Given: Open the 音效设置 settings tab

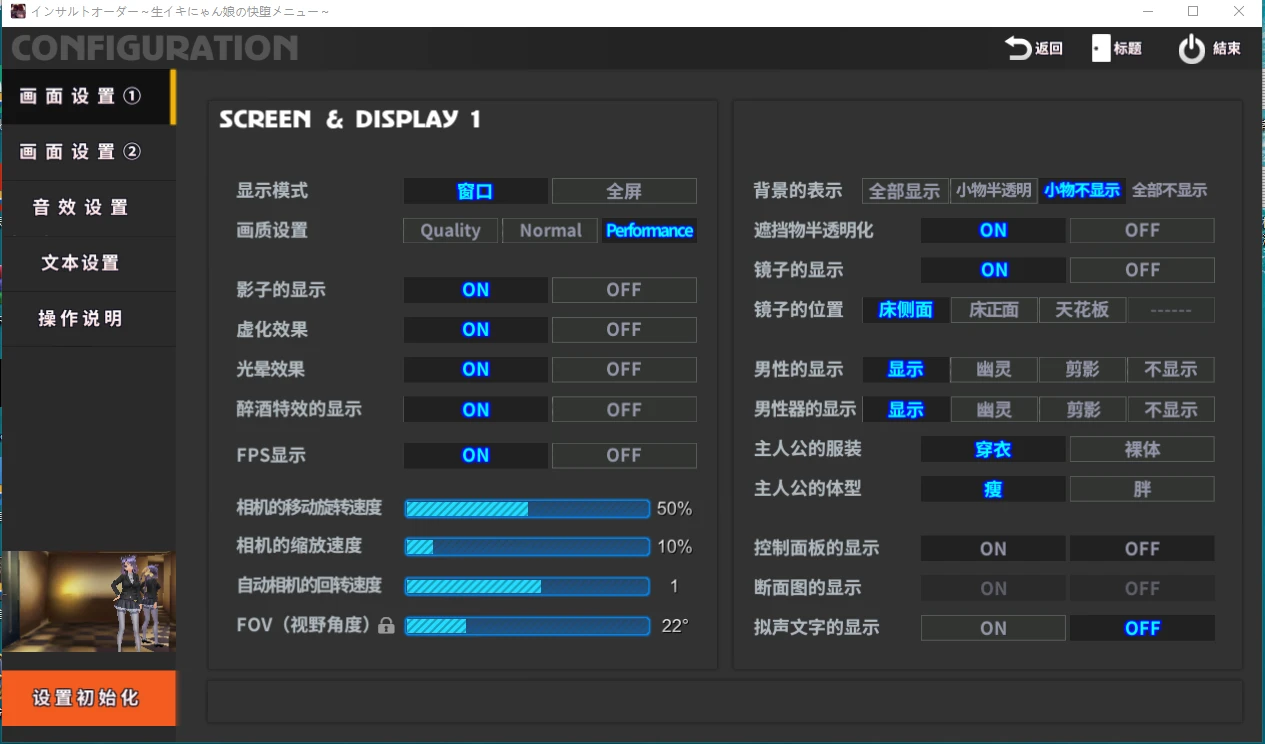Looking at the screenshot, I should 88,207.
